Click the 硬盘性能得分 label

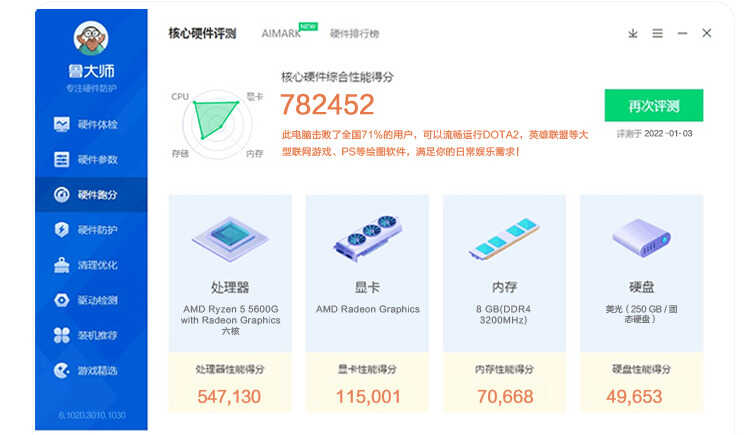click(x=641, y=369)
